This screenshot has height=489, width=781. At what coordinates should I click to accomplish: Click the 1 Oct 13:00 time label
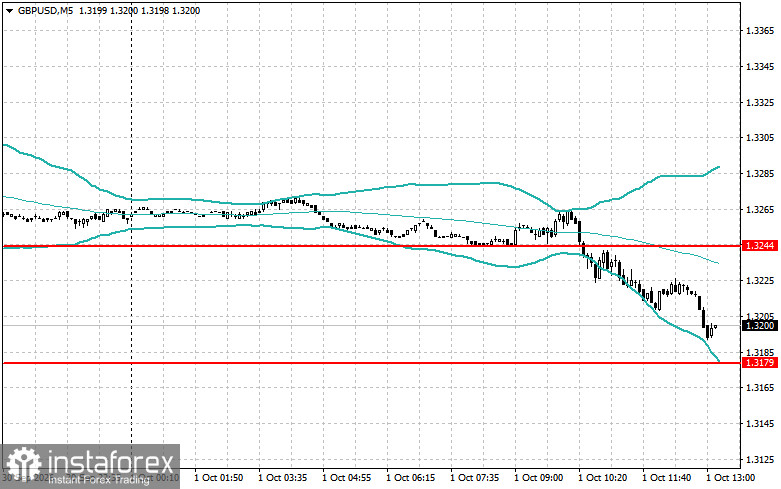tap(731, 478)
